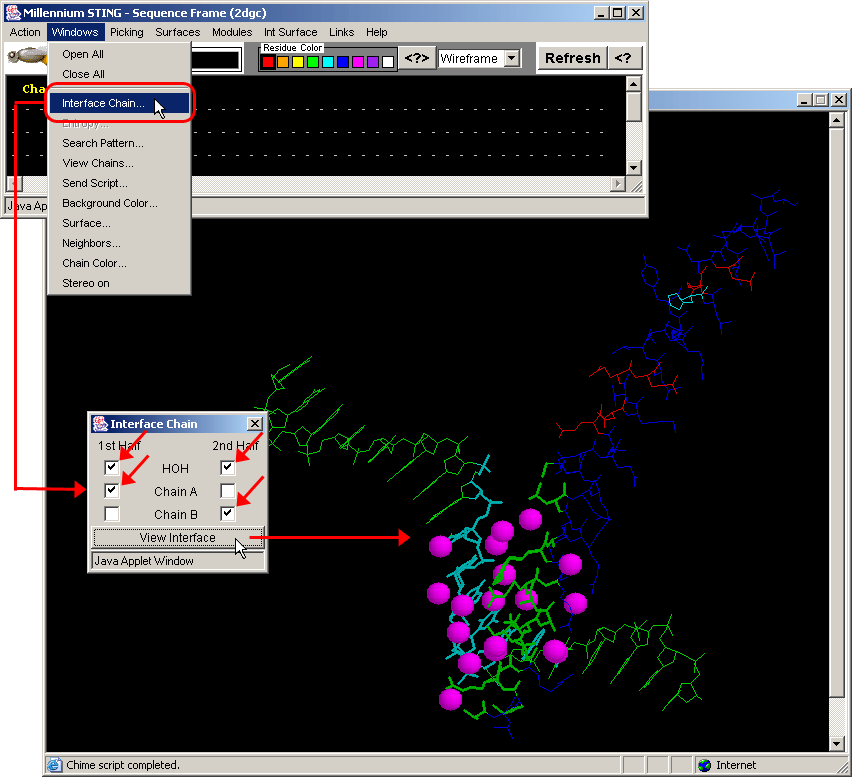Select Interface Chain... menu entry

point(120,103)
